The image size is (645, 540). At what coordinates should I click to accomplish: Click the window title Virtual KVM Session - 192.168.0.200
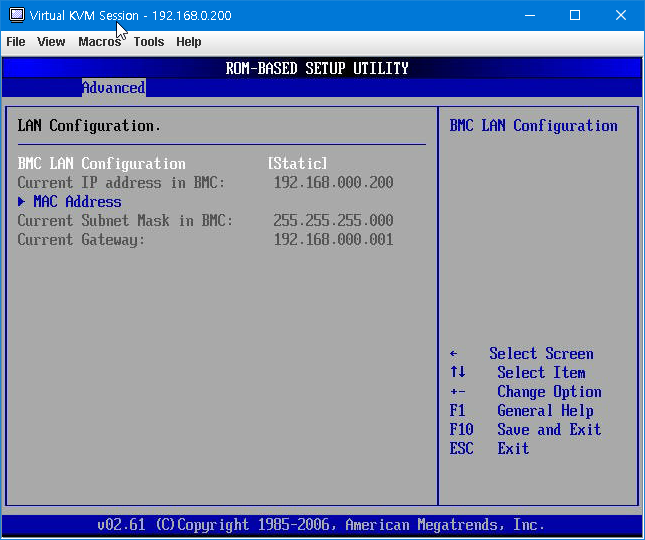pos(130,16)
